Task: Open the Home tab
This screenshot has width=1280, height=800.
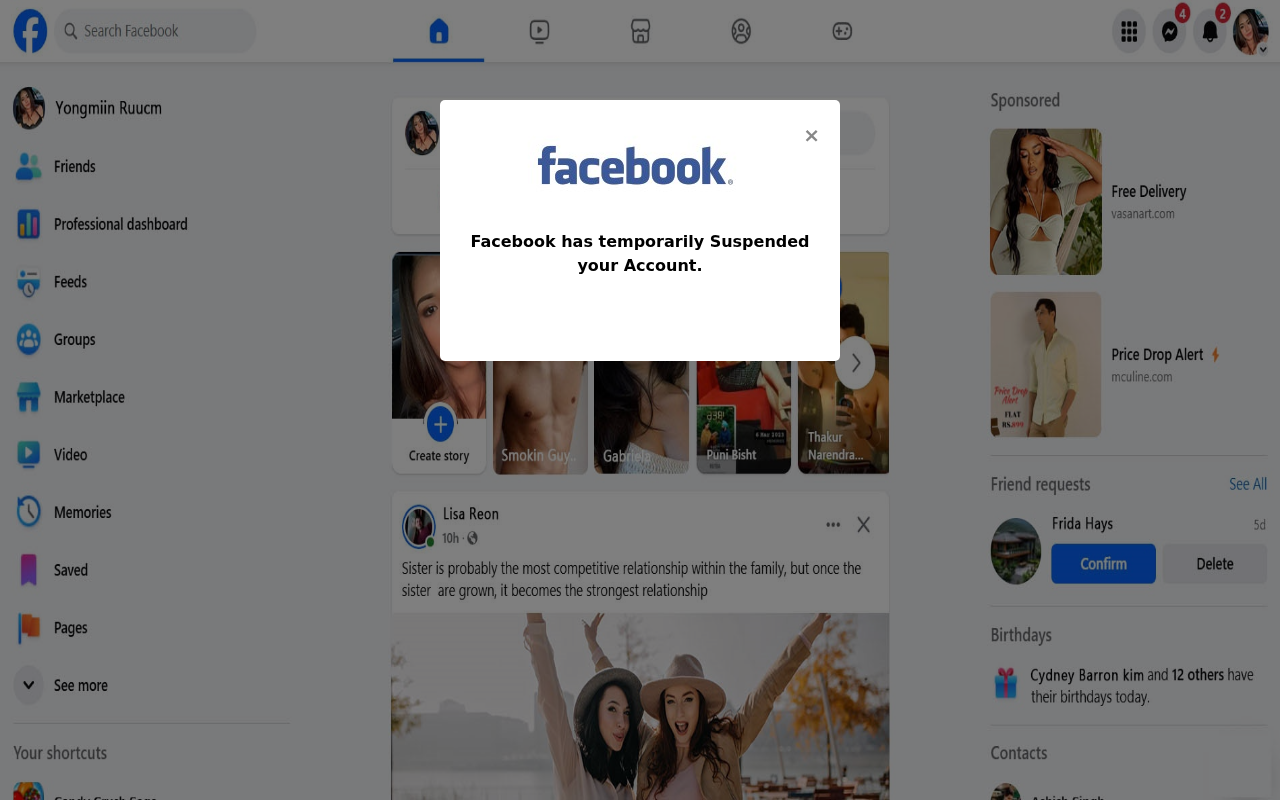Action: click(x=438, y=31)
